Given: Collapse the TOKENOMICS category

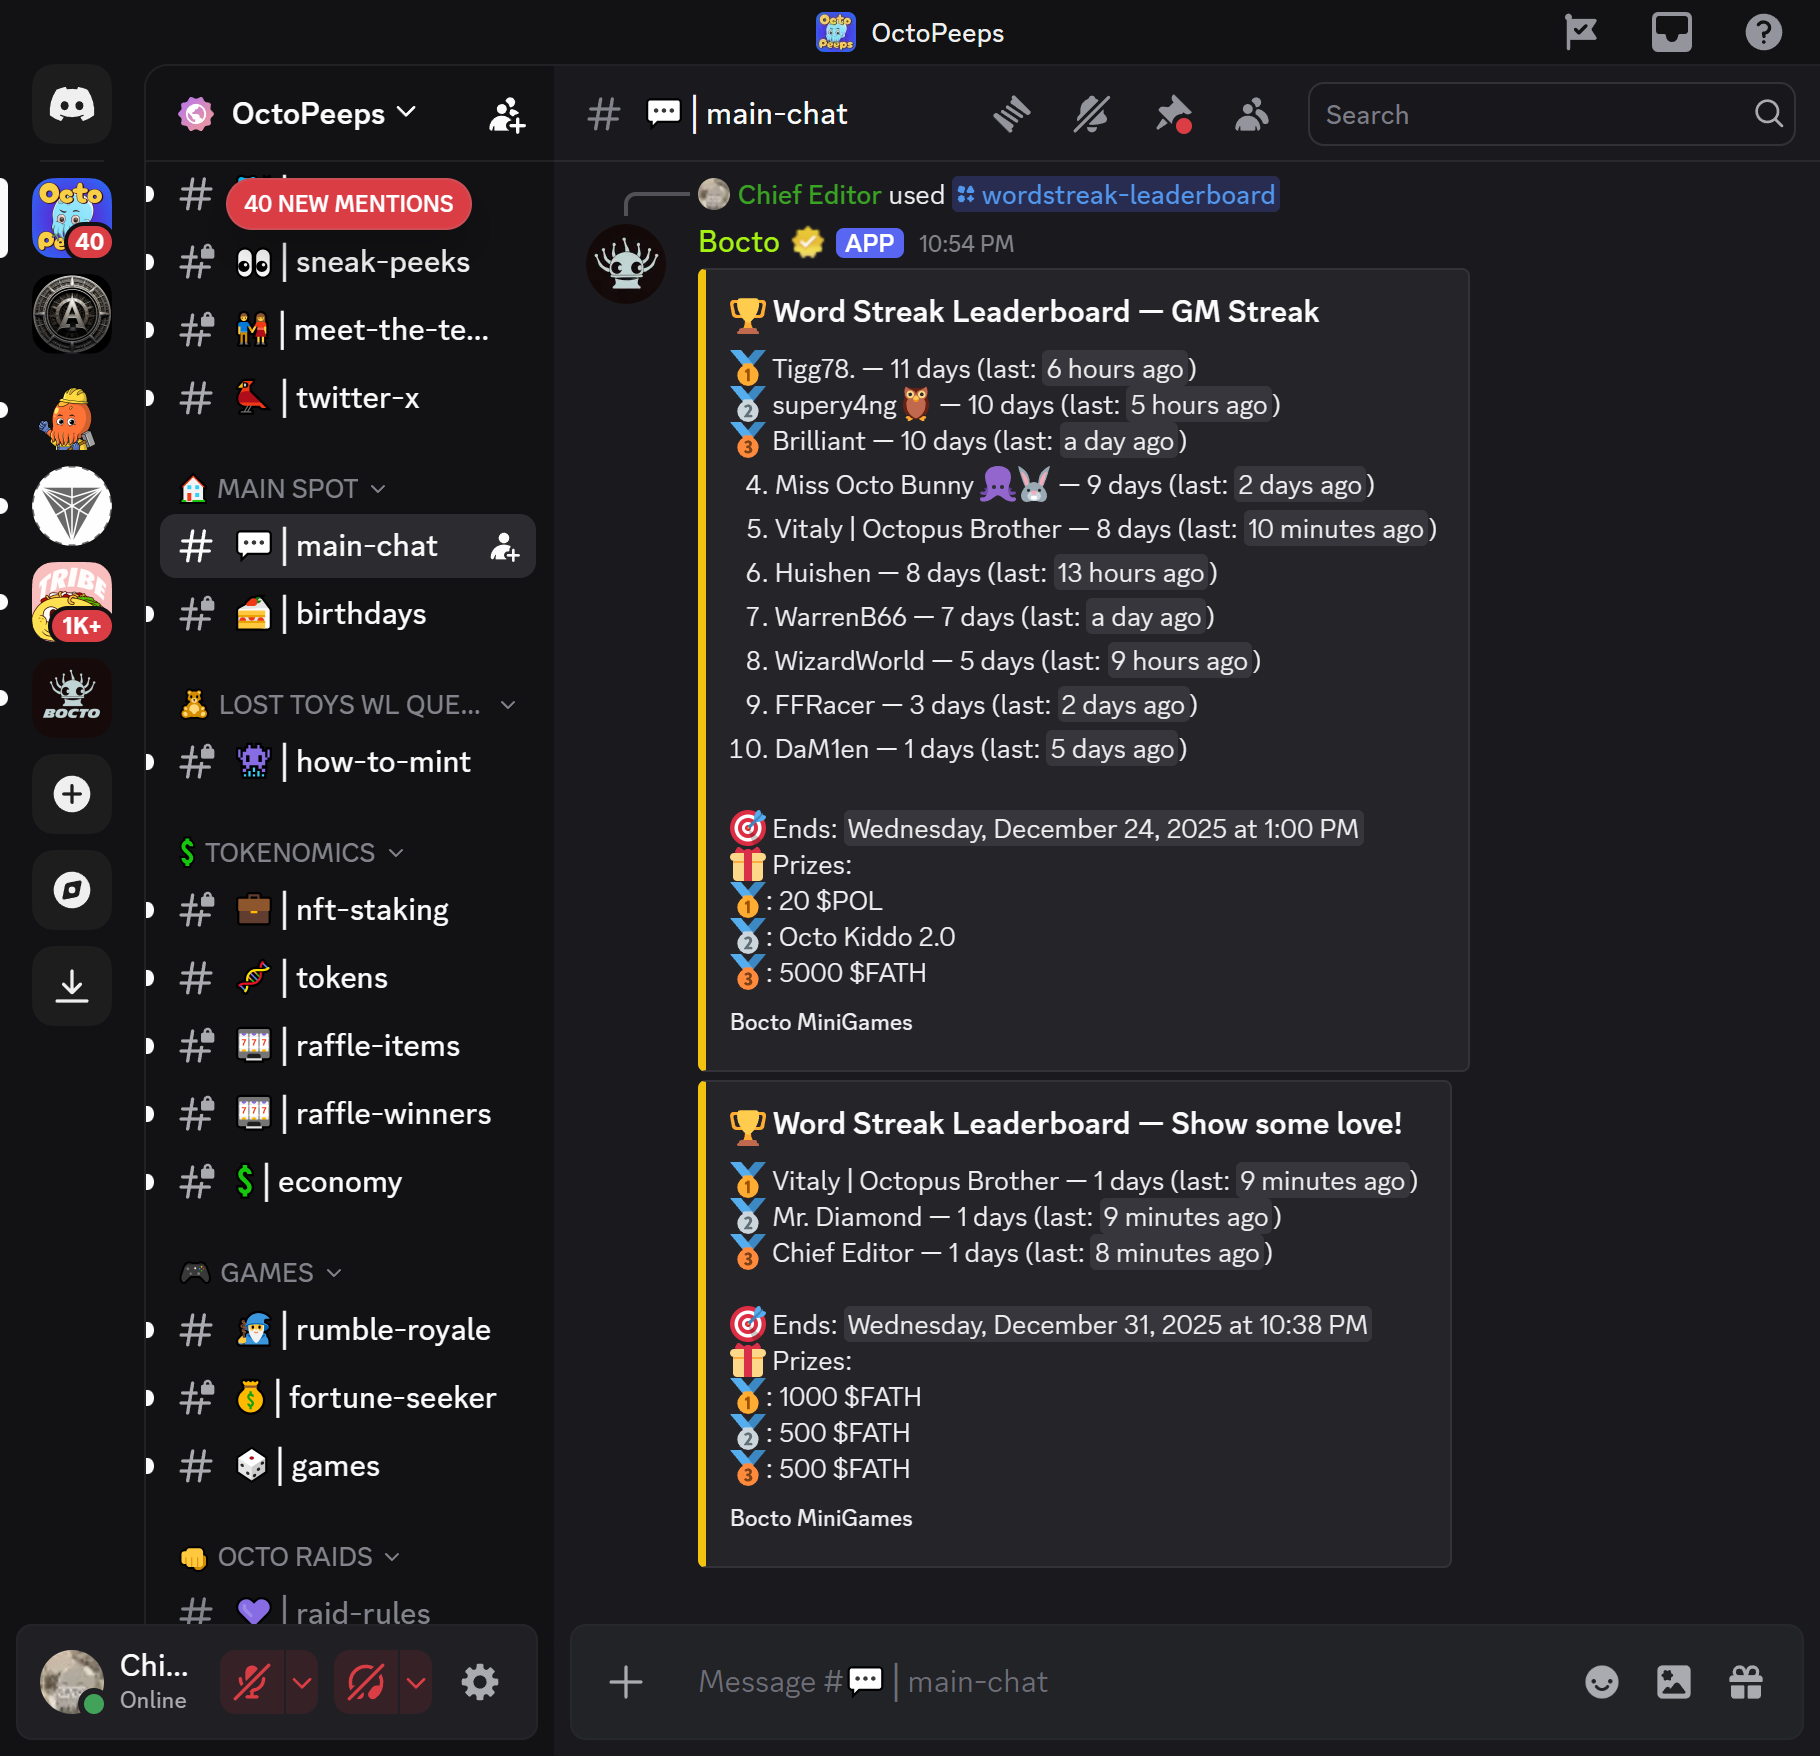Looking at the screenshot, I should (290, 853).
